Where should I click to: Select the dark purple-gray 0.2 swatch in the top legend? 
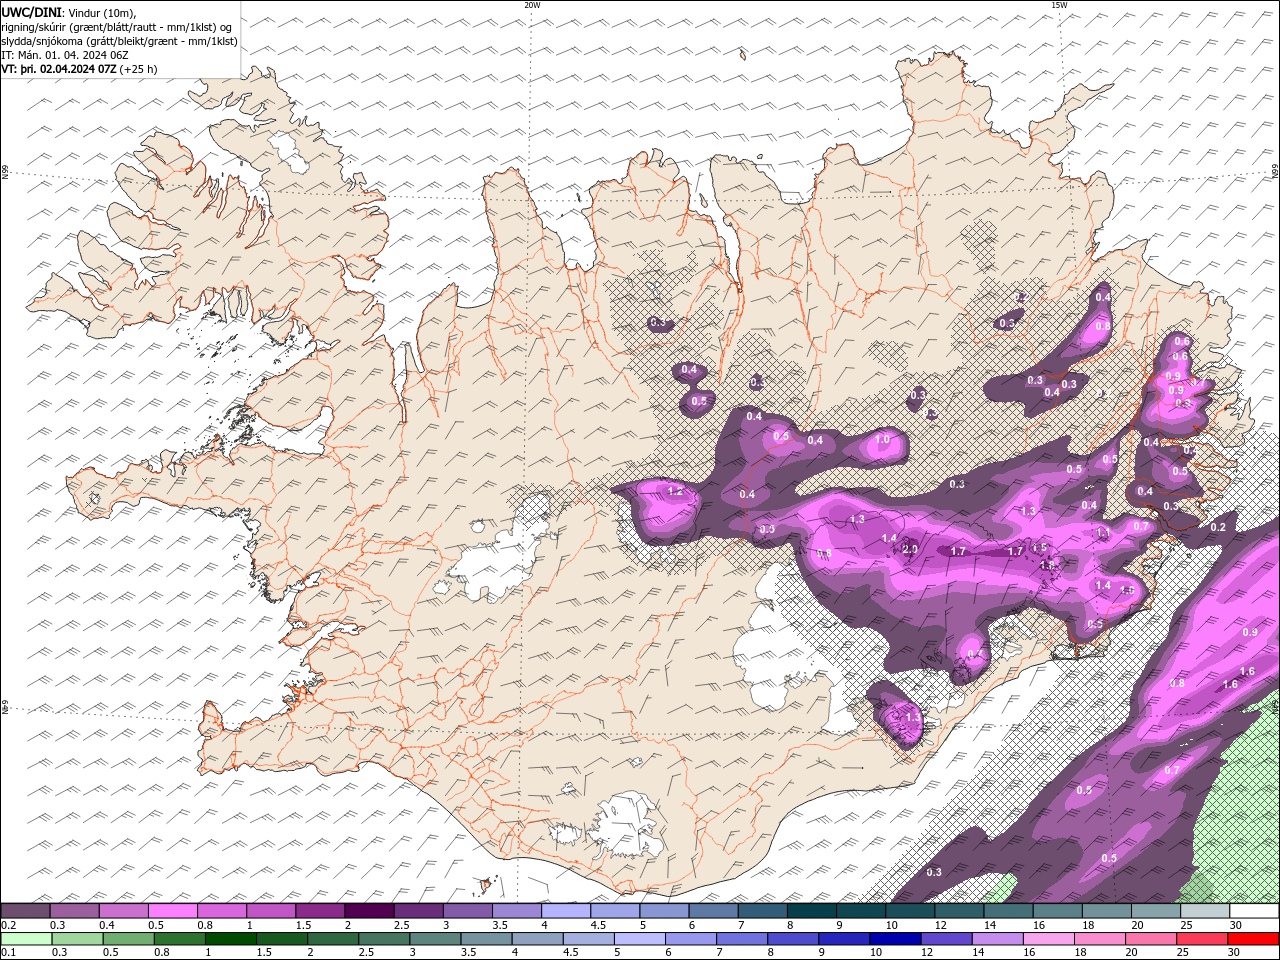click(x=26, y=911)
